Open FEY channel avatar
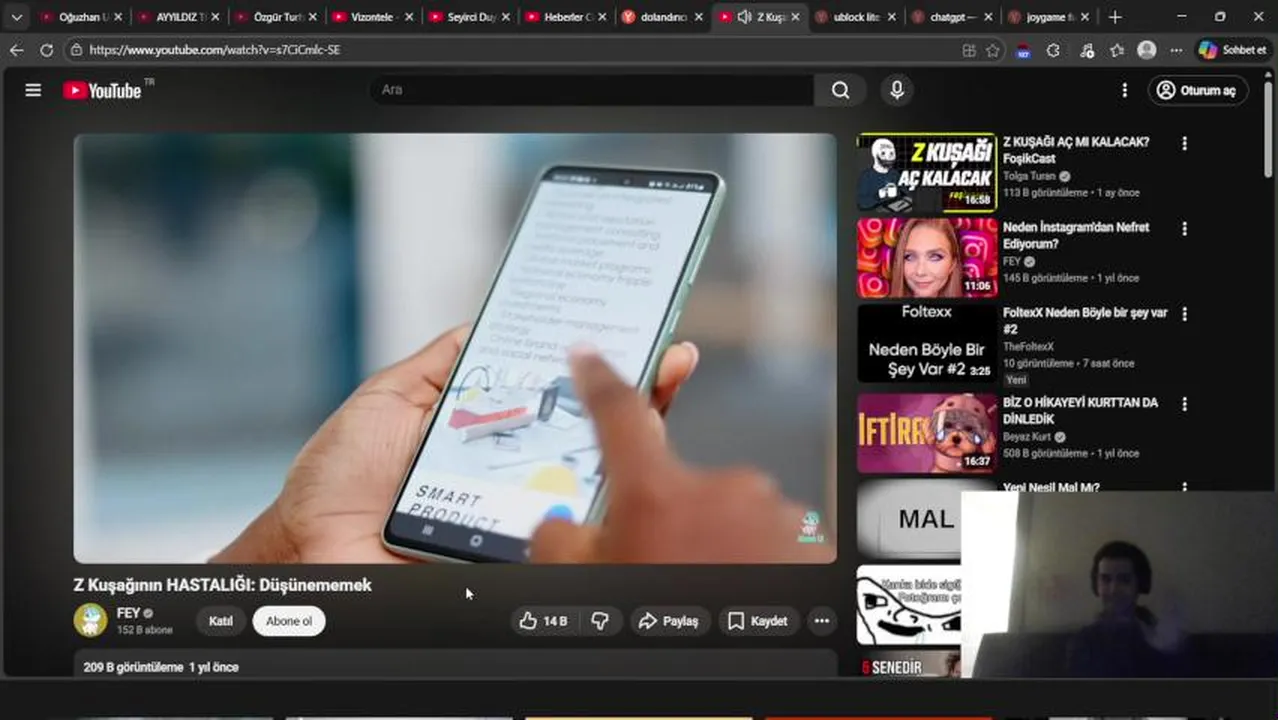 90,620
